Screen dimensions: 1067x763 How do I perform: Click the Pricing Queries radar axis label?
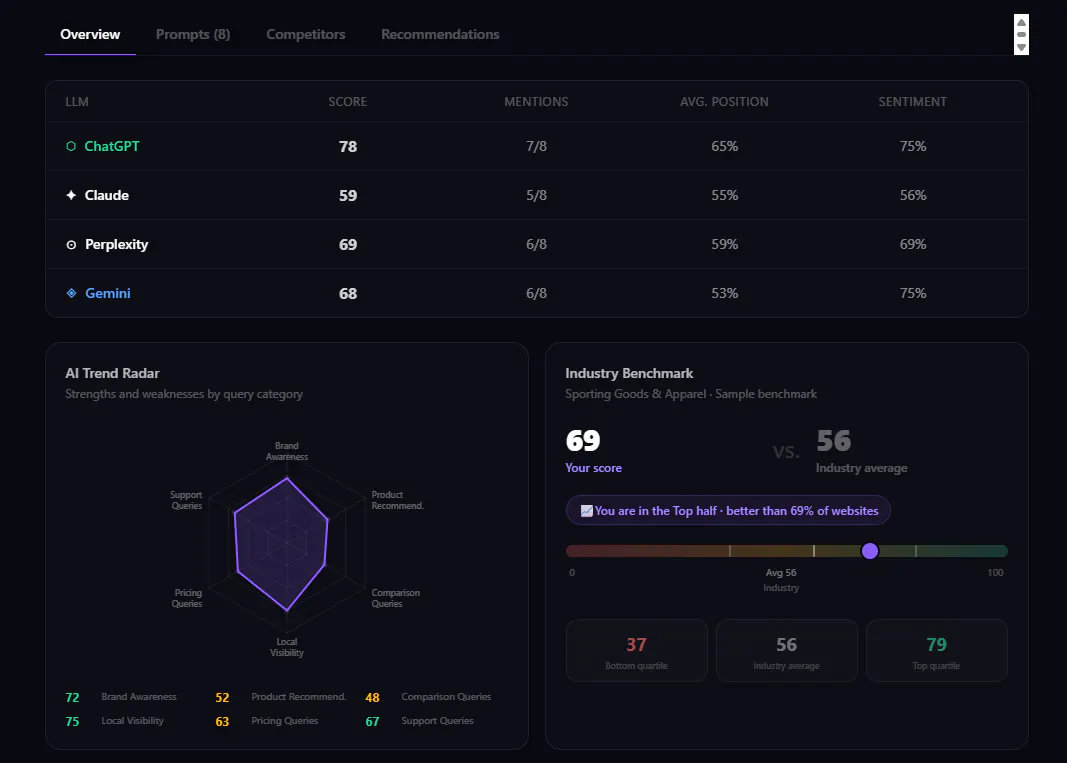pyautogui.click(x=187, y=598)
